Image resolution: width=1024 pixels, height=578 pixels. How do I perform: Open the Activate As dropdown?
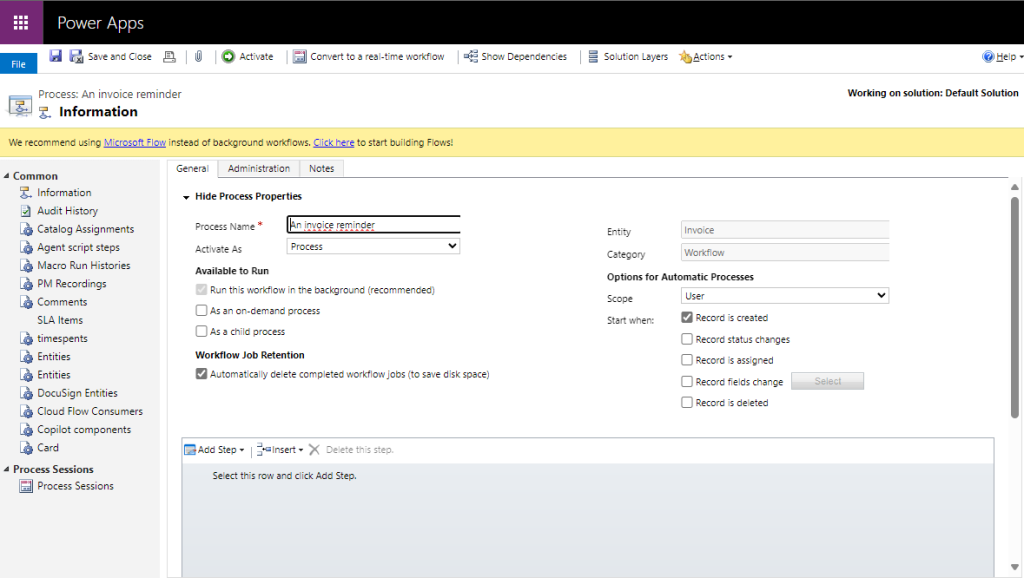[x=374, y=246]
